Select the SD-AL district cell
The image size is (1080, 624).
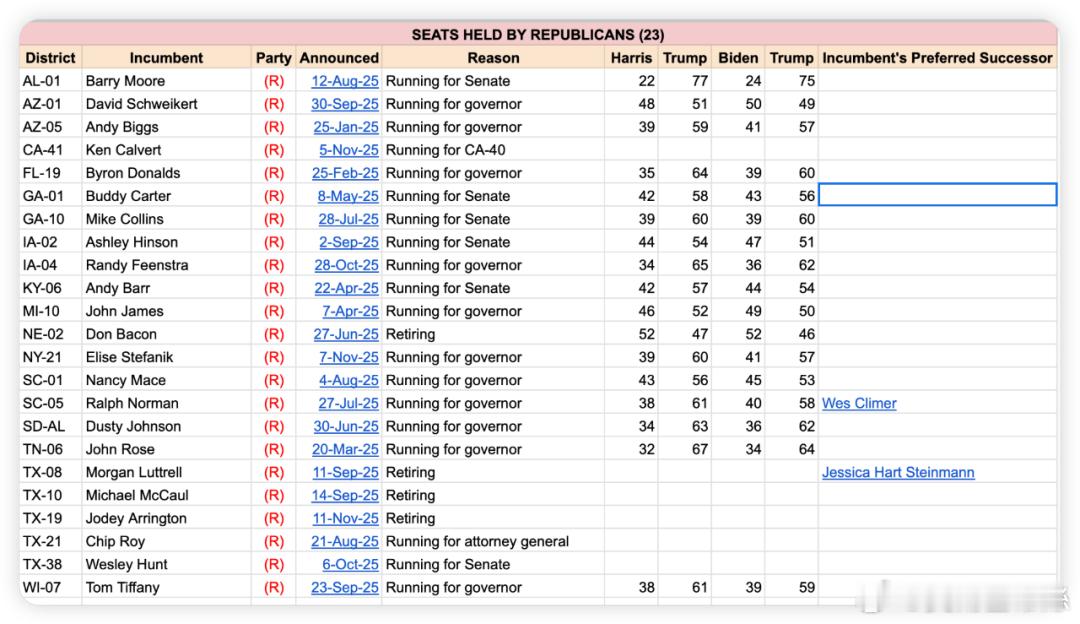(x=50, y=426)
